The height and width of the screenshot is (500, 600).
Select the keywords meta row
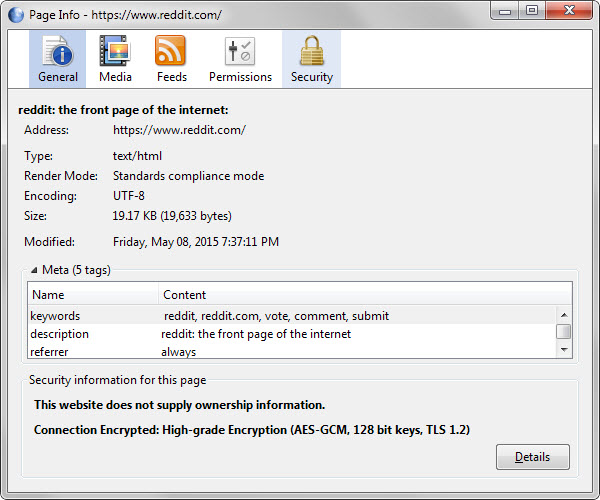[x=292, y=316]
